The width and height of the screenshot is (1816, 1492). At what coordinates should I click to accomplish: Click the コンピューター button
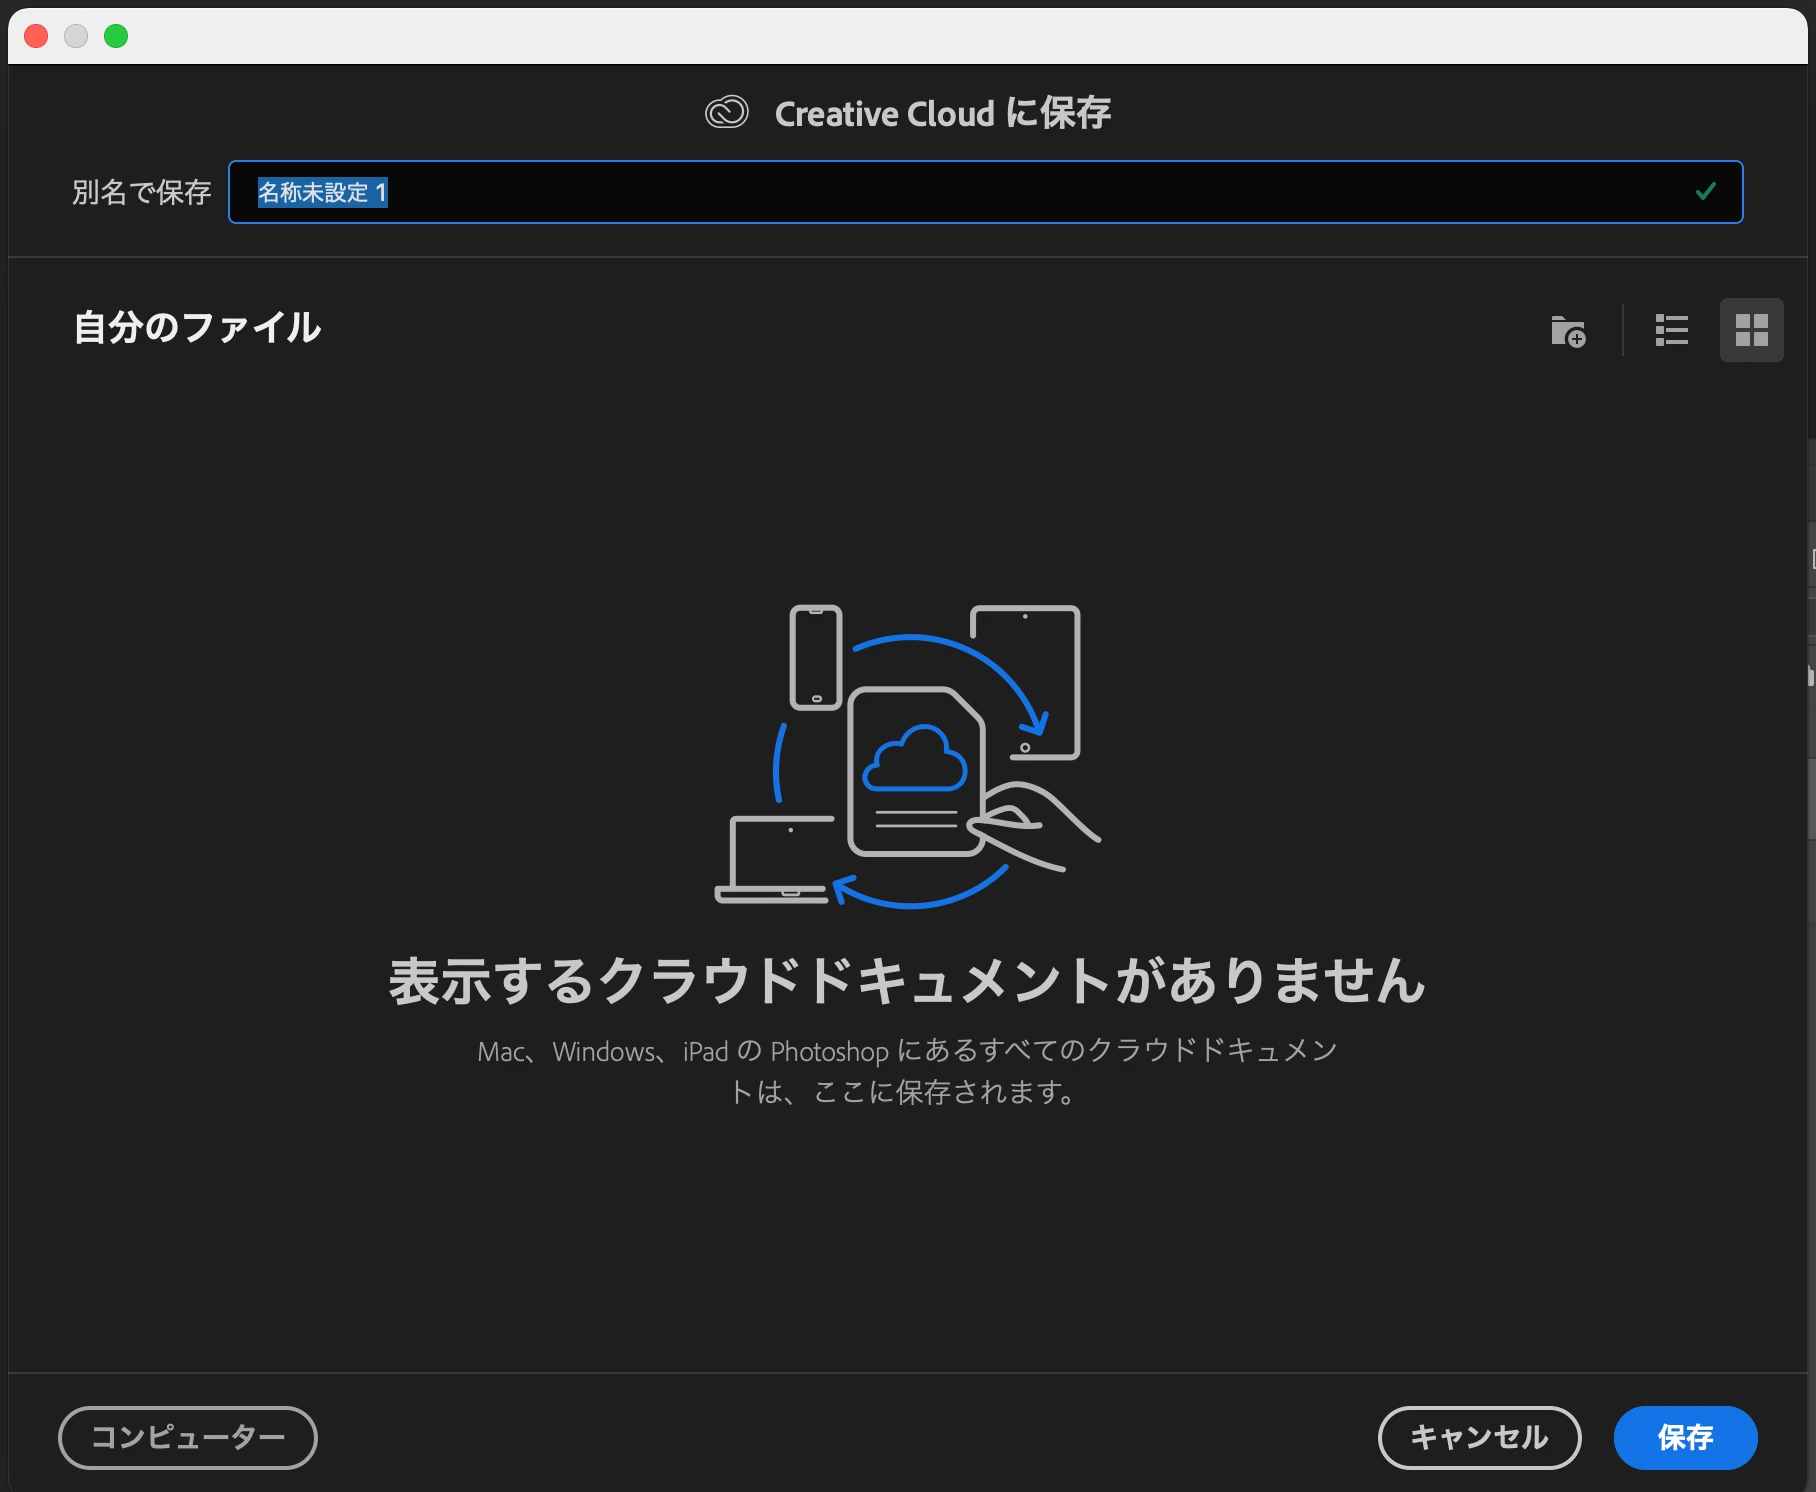[x=188, y=1437]
